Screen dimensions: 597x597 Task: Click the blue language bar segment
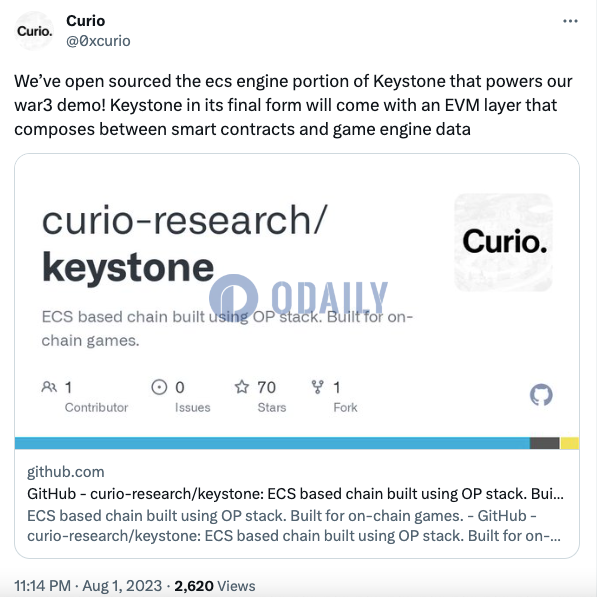[272, 443]
